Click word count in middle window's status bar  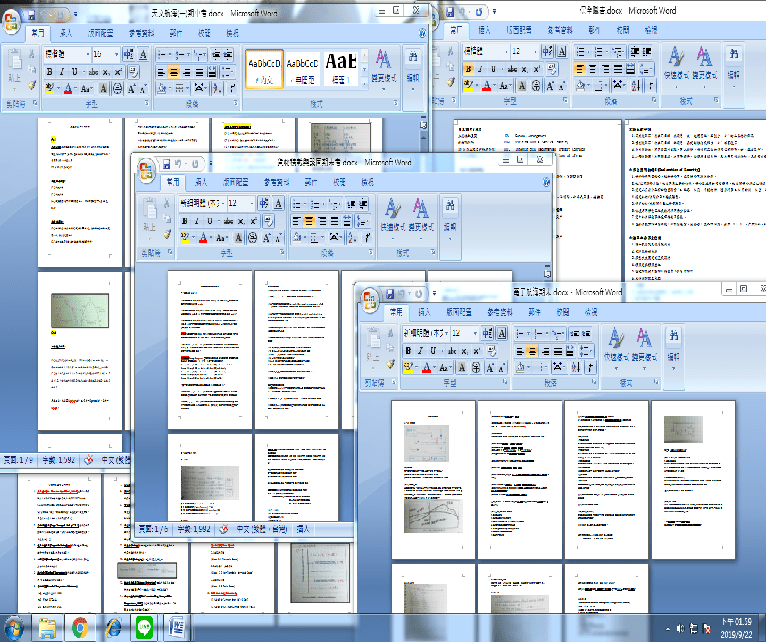(194, 529)
